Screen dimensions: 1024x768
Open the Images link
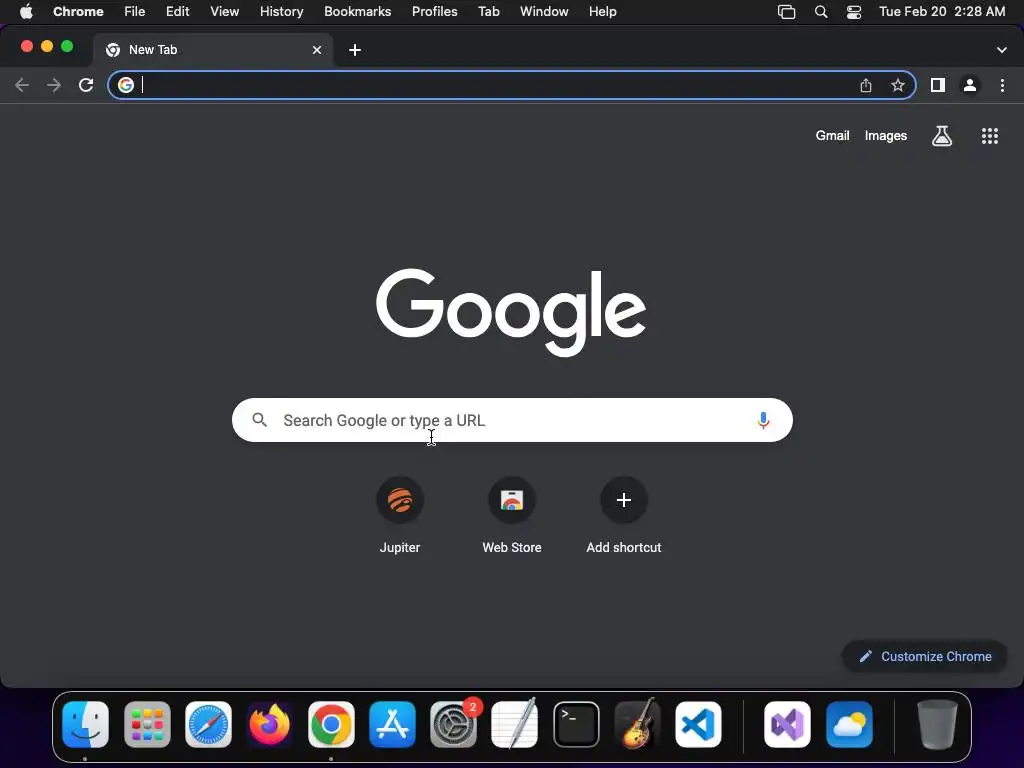tap(886, 136)
